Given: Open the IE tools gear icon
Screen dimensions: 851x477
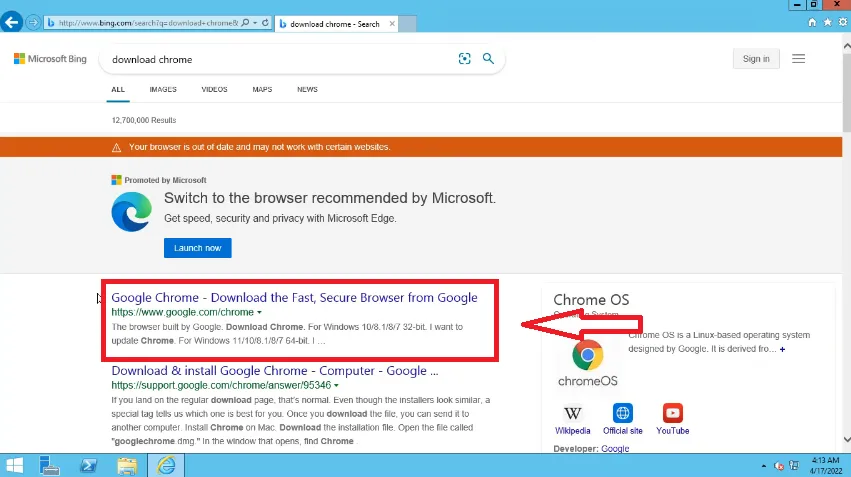Looking at the screenshot, I should [x=842, y=22].
